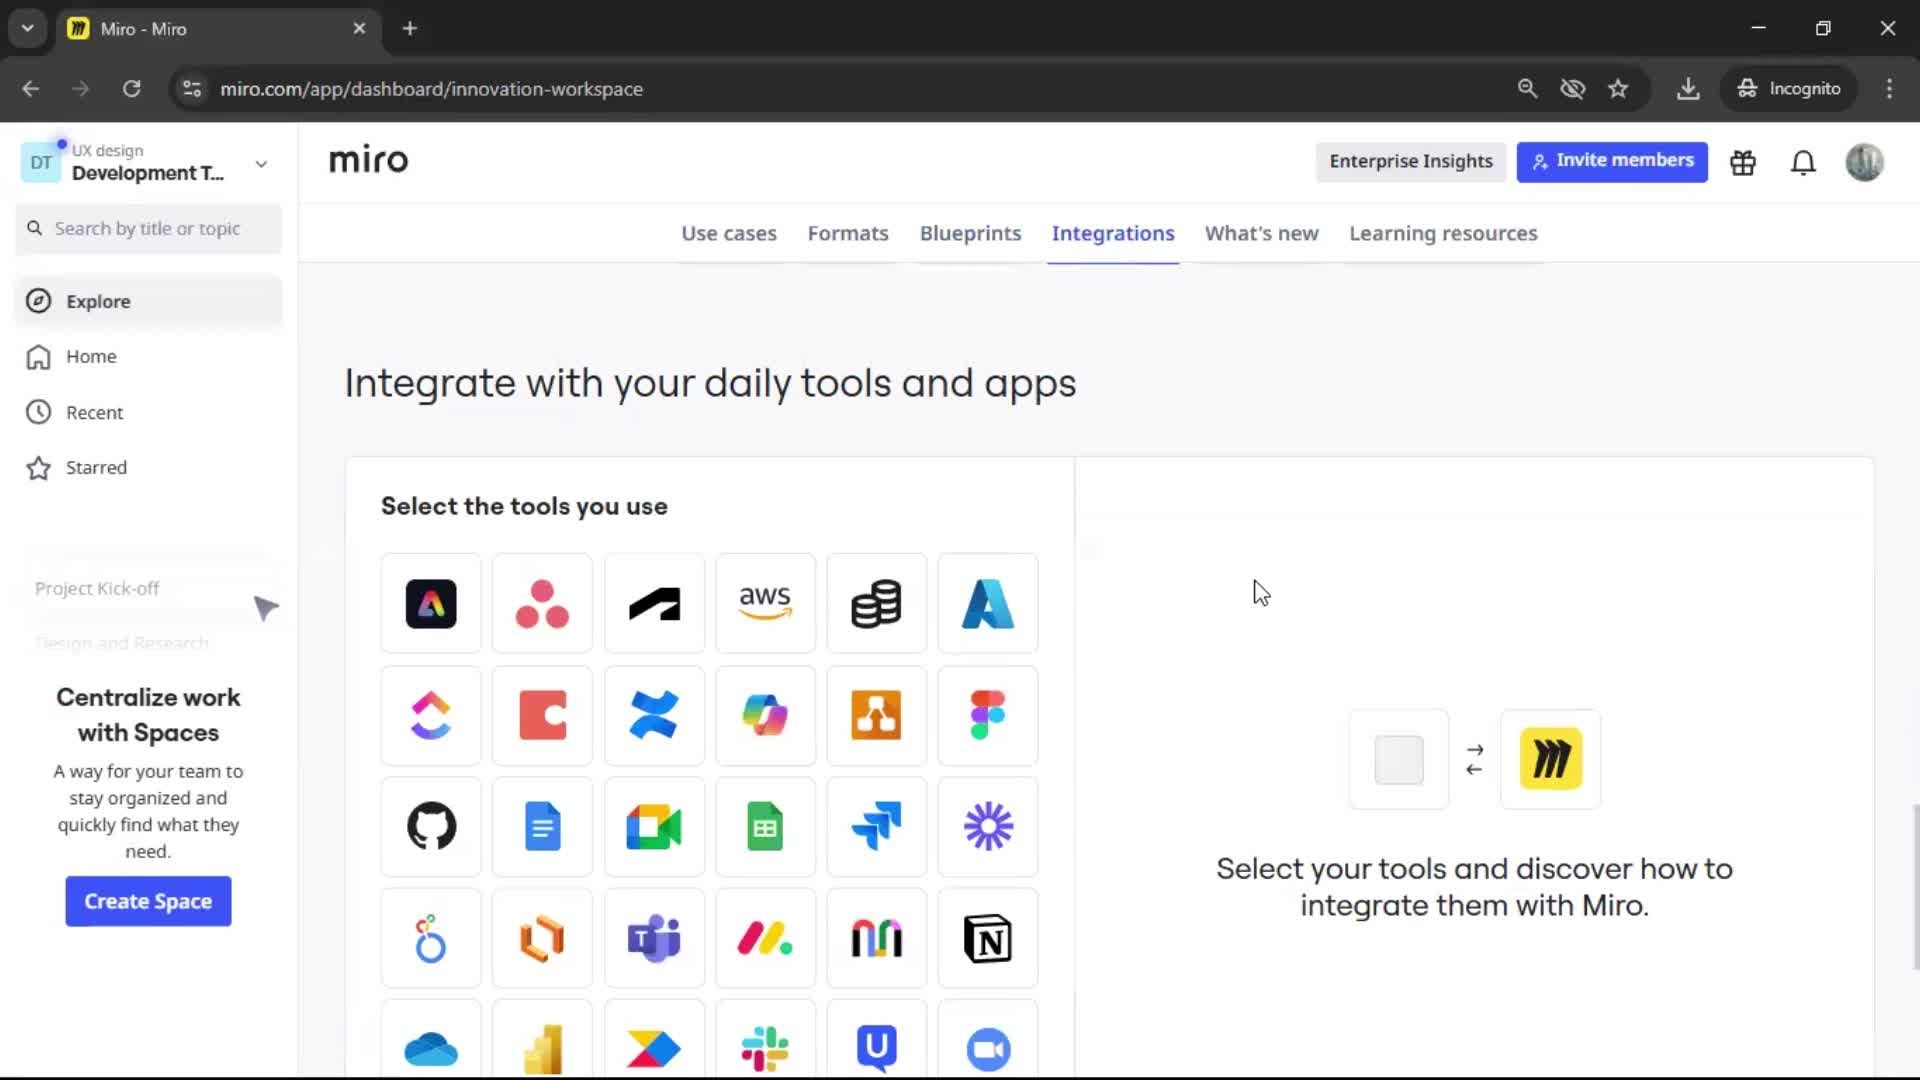
Task: Click the page vertical scrollbar
Action: click(1915, 886)
